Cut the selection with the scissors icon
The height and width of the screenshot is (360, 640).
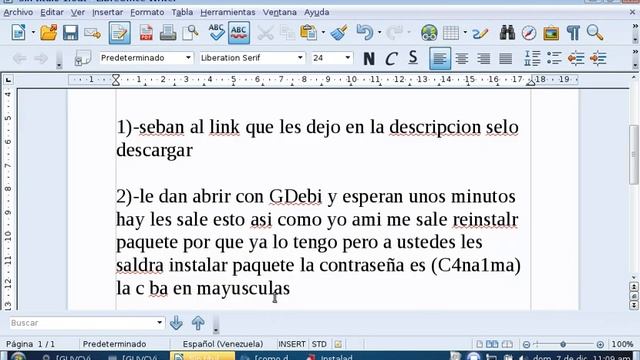tap(265, 33)
